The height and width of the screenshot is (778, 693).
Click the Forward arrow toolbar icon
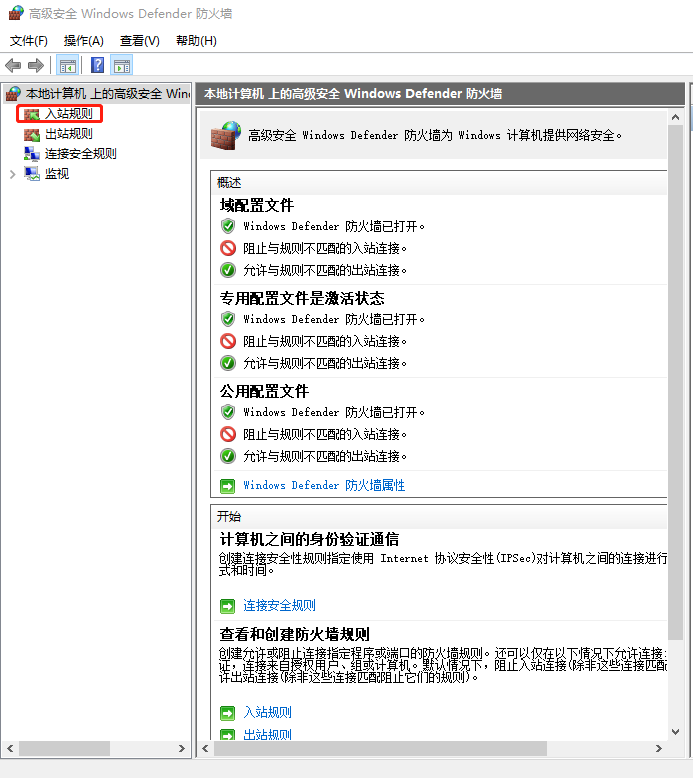point(36,65)
